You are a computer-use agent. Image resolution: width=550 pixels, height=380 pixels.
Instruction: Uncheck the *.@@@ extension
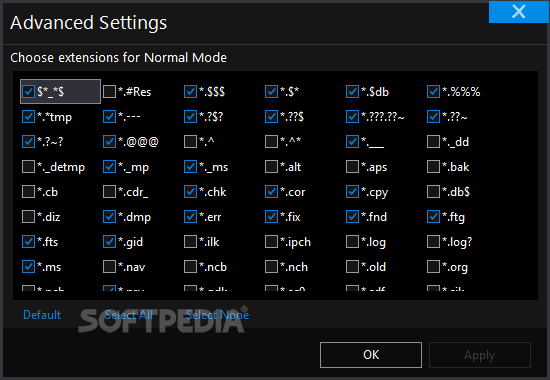tap(109, 142)
